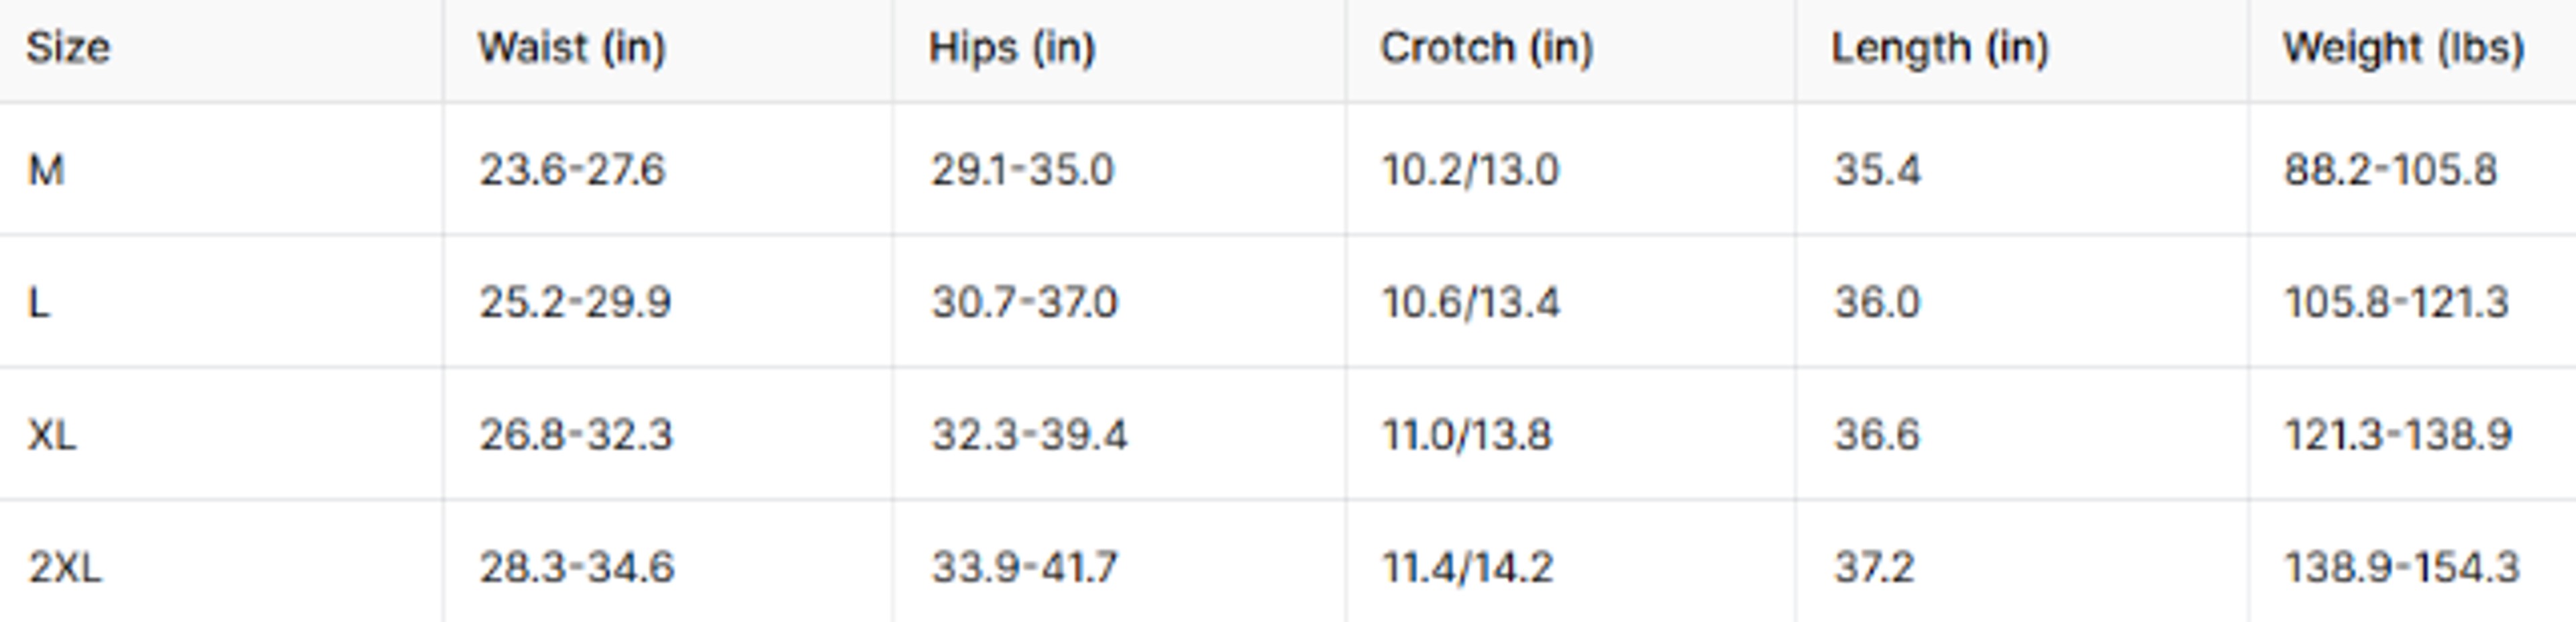Select the XL size cell
The width and height of the screenshot is (2576, 622).
tap(51, 435)
